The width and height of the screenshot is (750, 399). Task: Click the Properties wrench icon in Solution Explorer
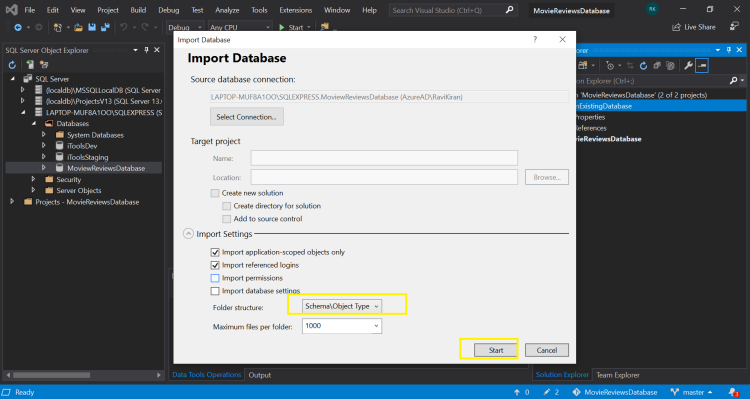pyautogui.click(x=688, y=66)
